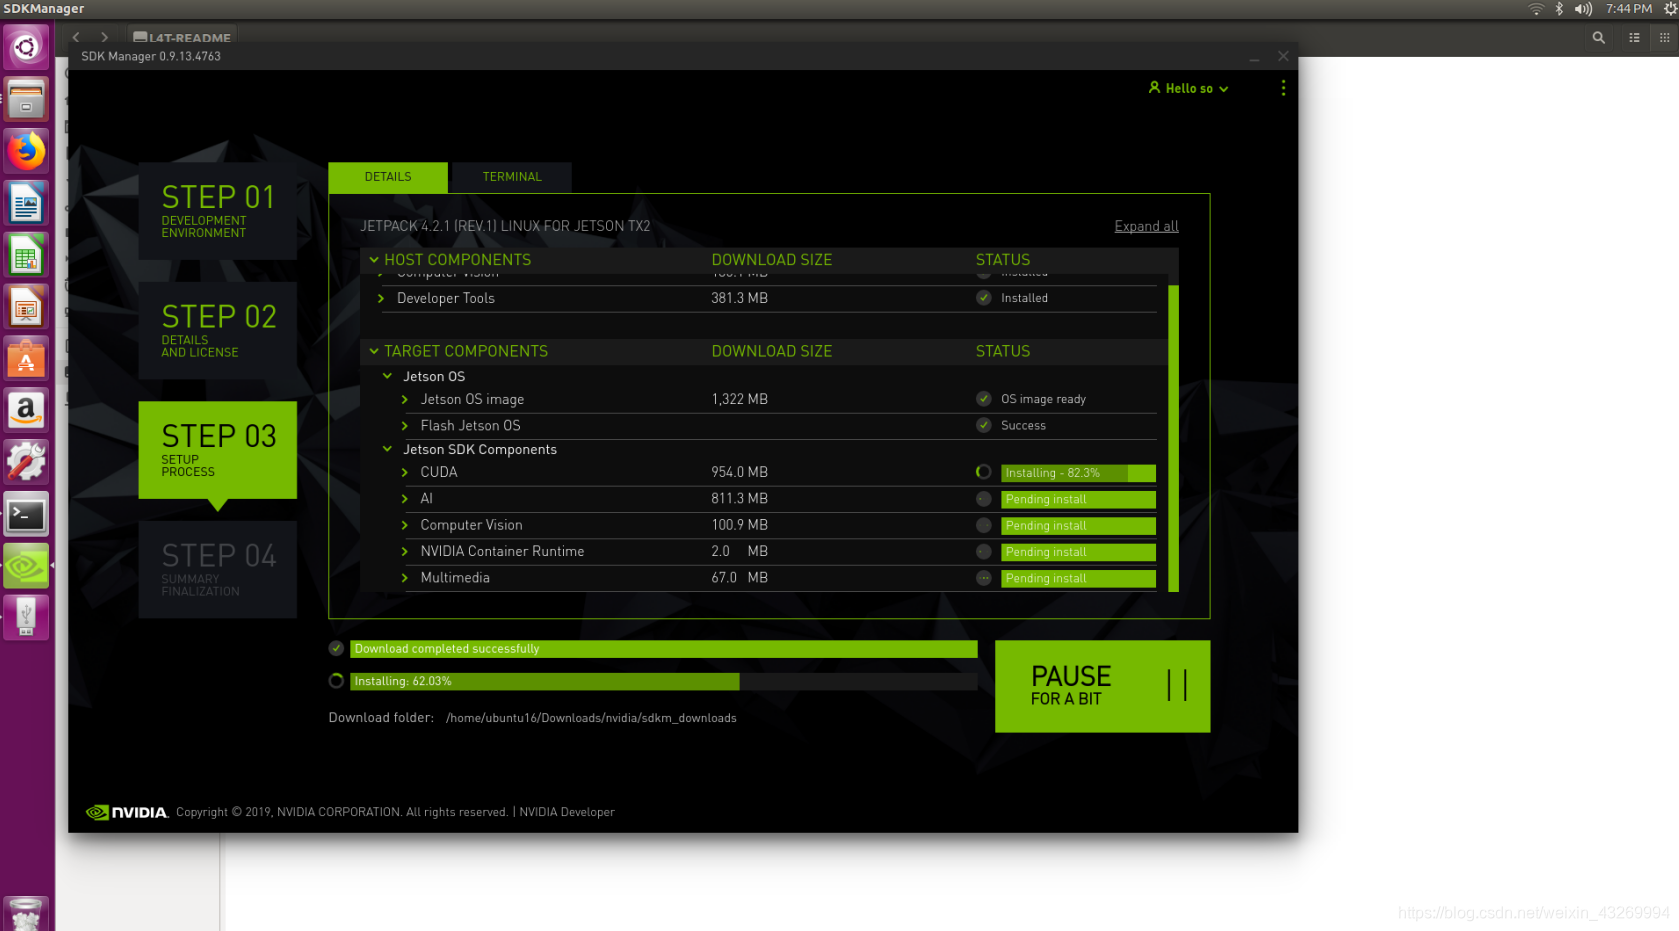This screenshot has height=931, width=1679.
Task: Open the system gear menu in top bar
Action: click(1670, 9)
